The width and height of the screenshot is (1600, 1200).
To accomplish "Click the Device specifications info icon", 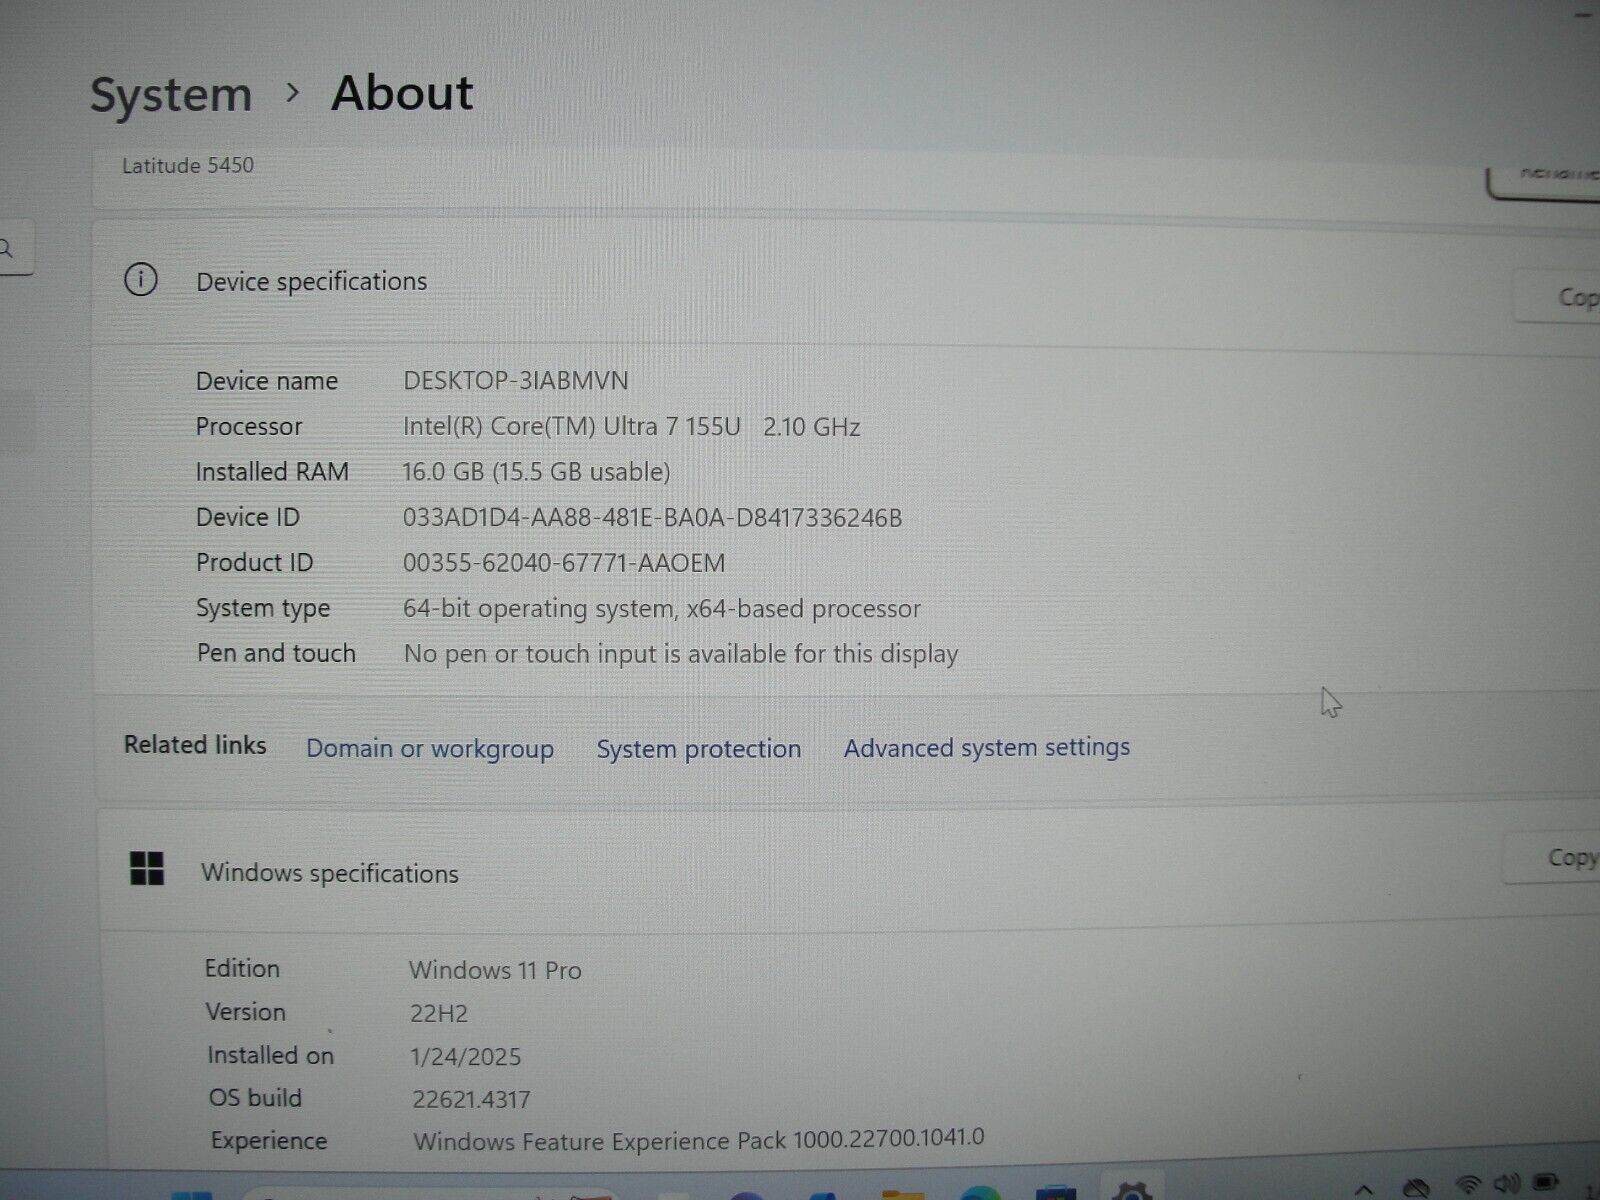I will click(x=140, y=280).
